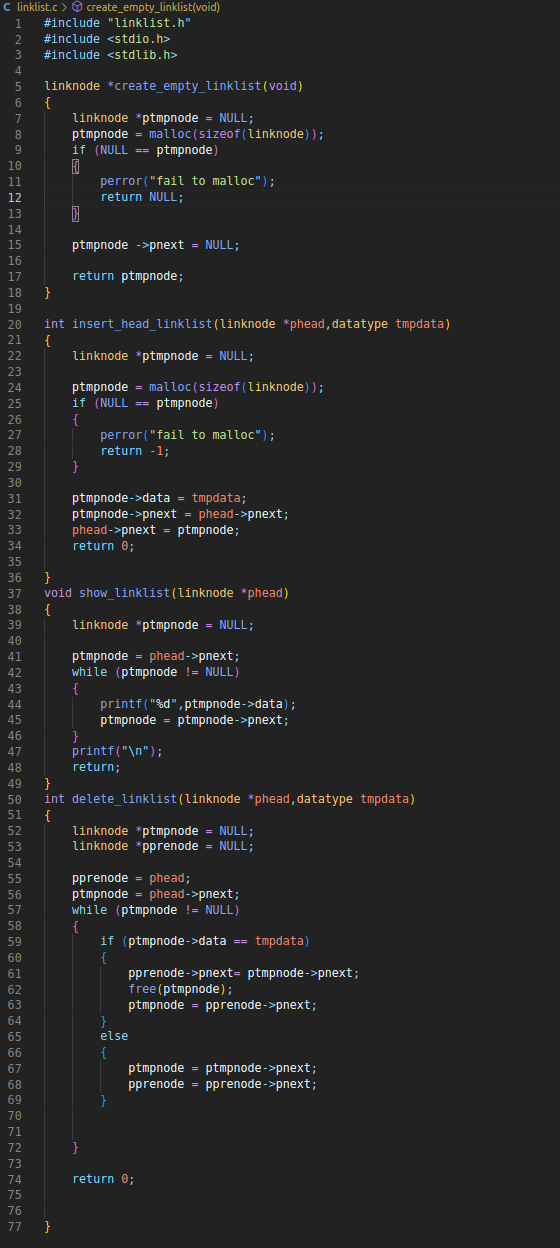Click 'while (ptmpnode != NULL)' on line 42
This screenshot has height=1248, width=560.
156,673
